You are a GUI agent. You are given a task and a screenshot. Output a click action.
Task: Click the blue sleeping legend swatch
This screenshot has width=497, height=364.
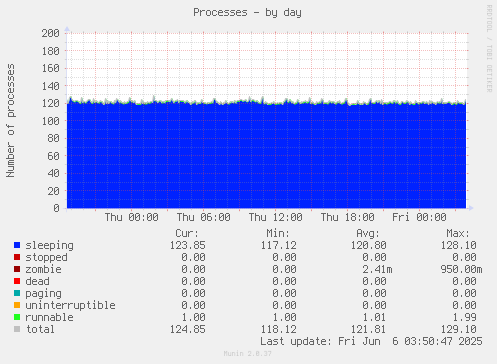point(17,245)
